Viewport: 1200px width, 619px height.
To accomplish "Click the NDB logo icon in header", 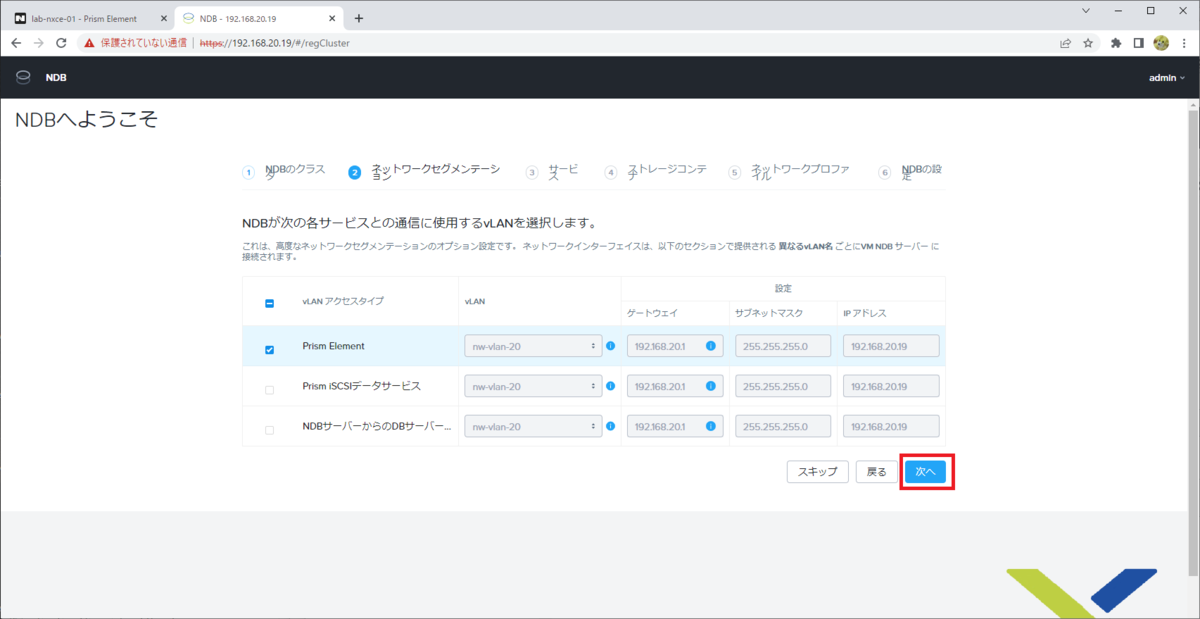I will click(x=23, y=77).
